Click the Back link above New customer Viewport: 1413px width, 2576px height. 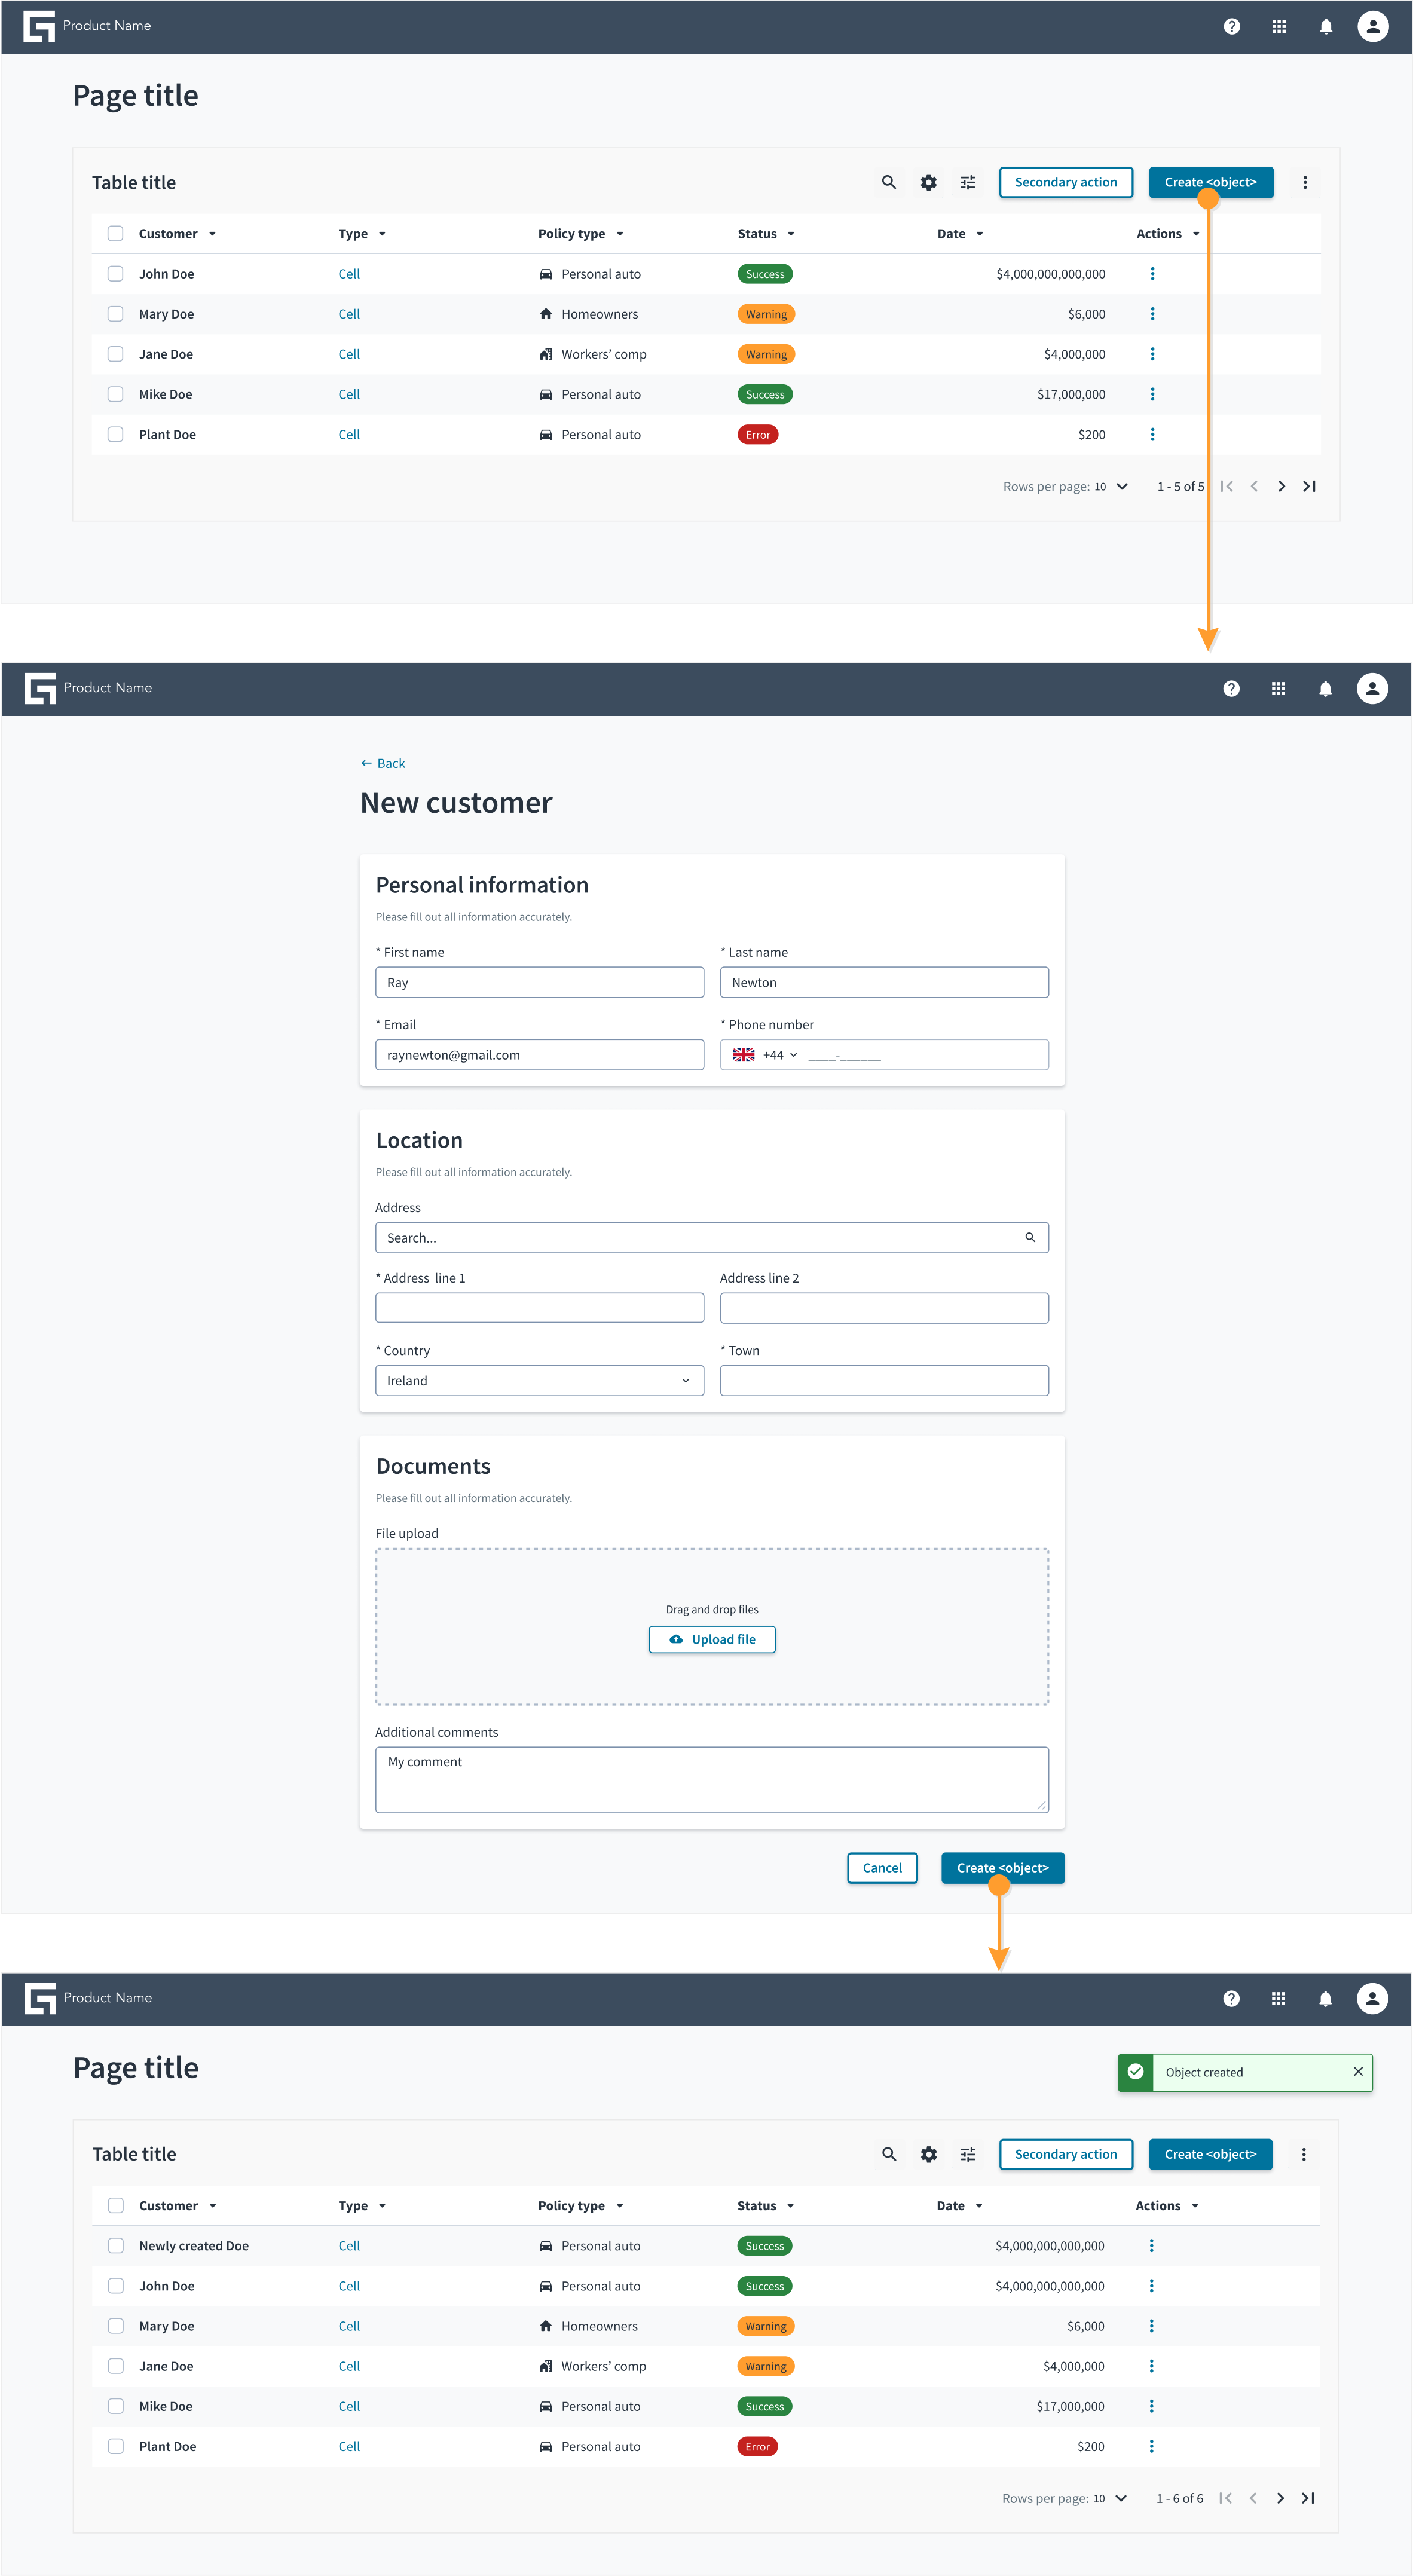click(x=382, y=763)
